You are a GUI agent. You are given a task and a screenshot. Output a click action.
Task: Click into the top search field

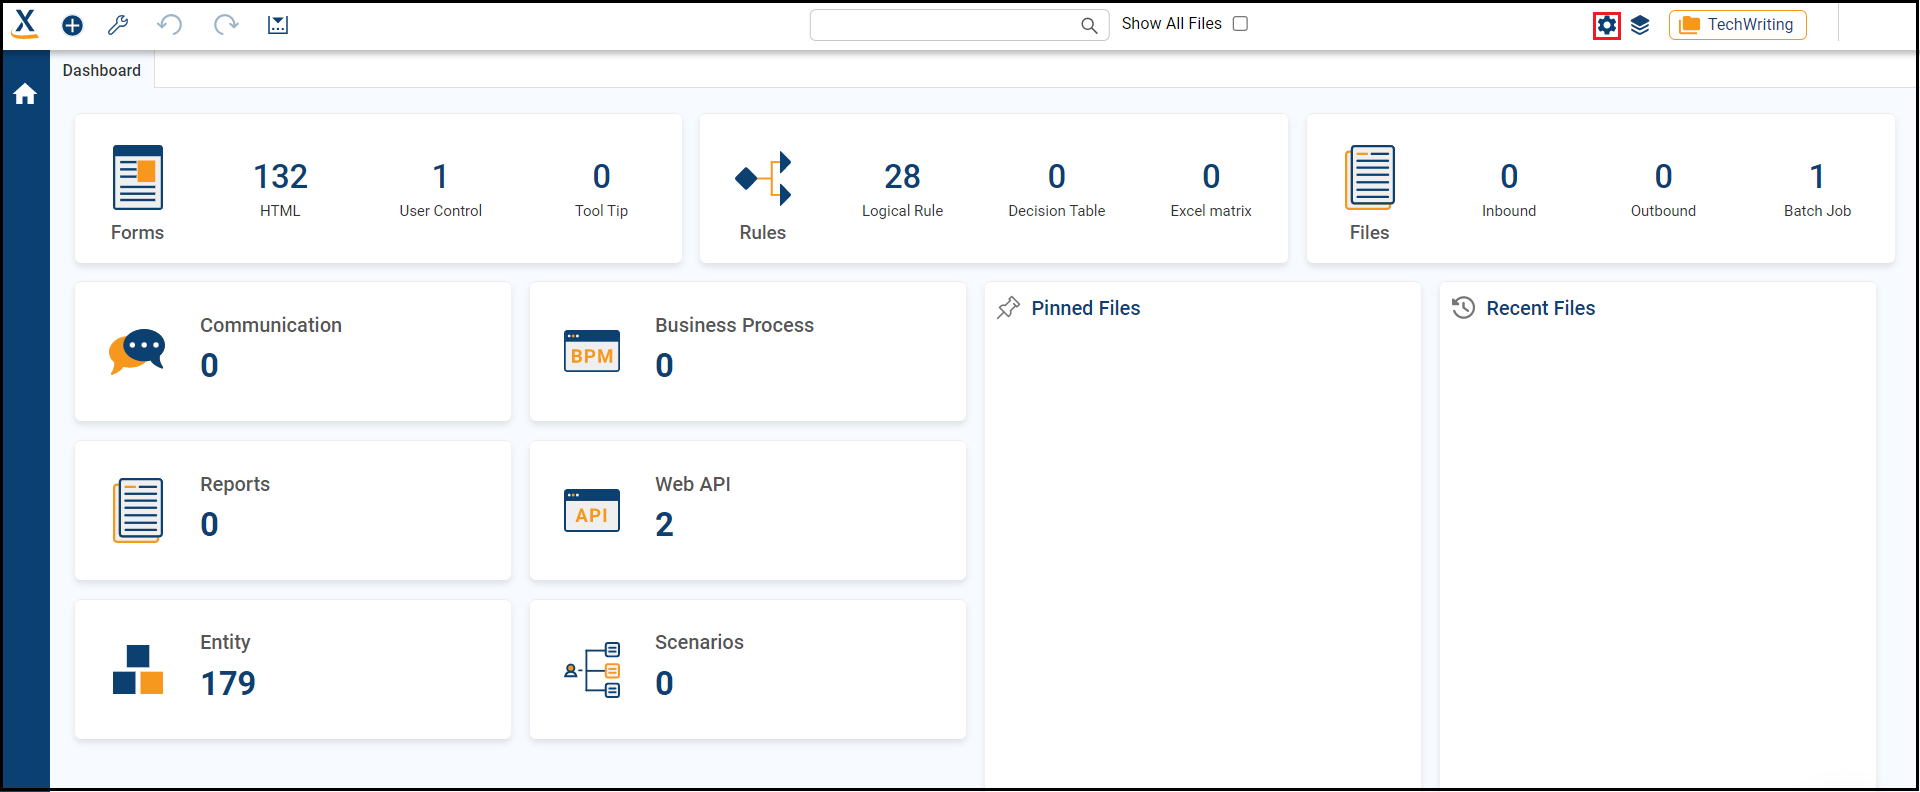point(945,25)
